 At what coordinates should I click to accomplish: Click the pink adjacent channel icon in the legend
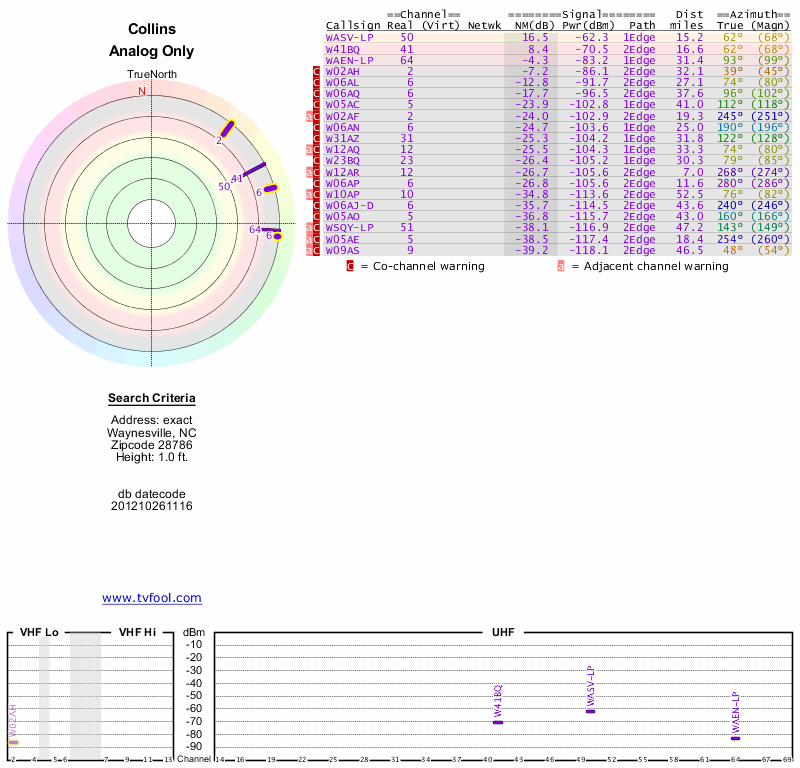click(561, 266)
